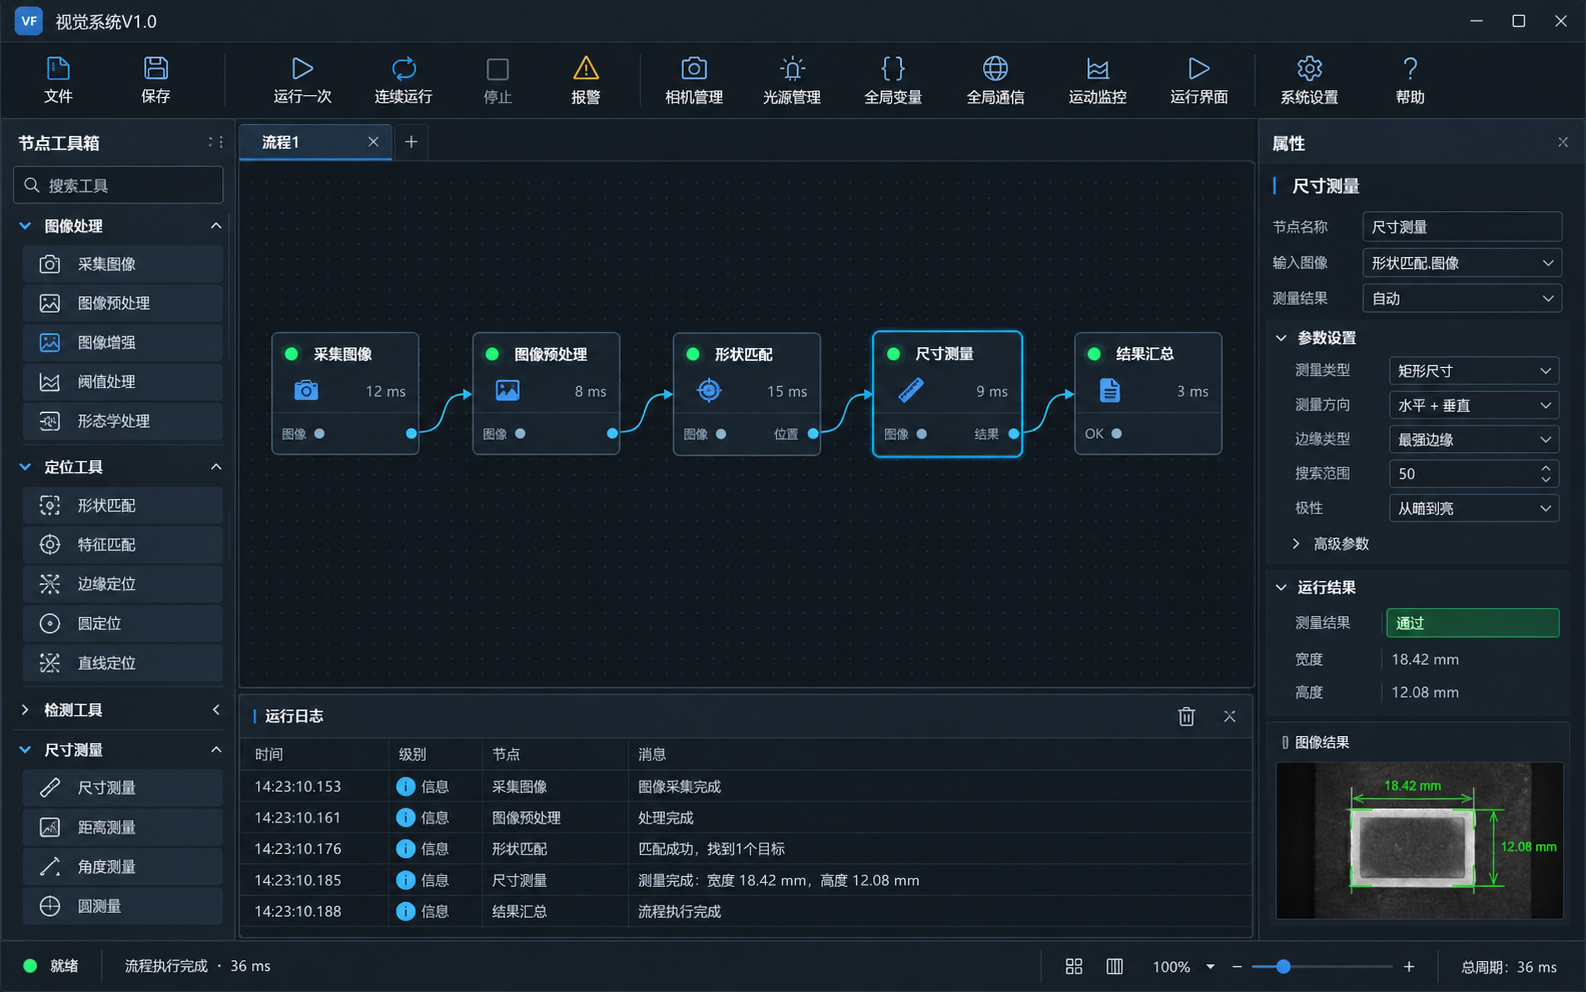Start 连续运行 continuous run
This screenshot has height=992, width=1586.
pos(403,80)
